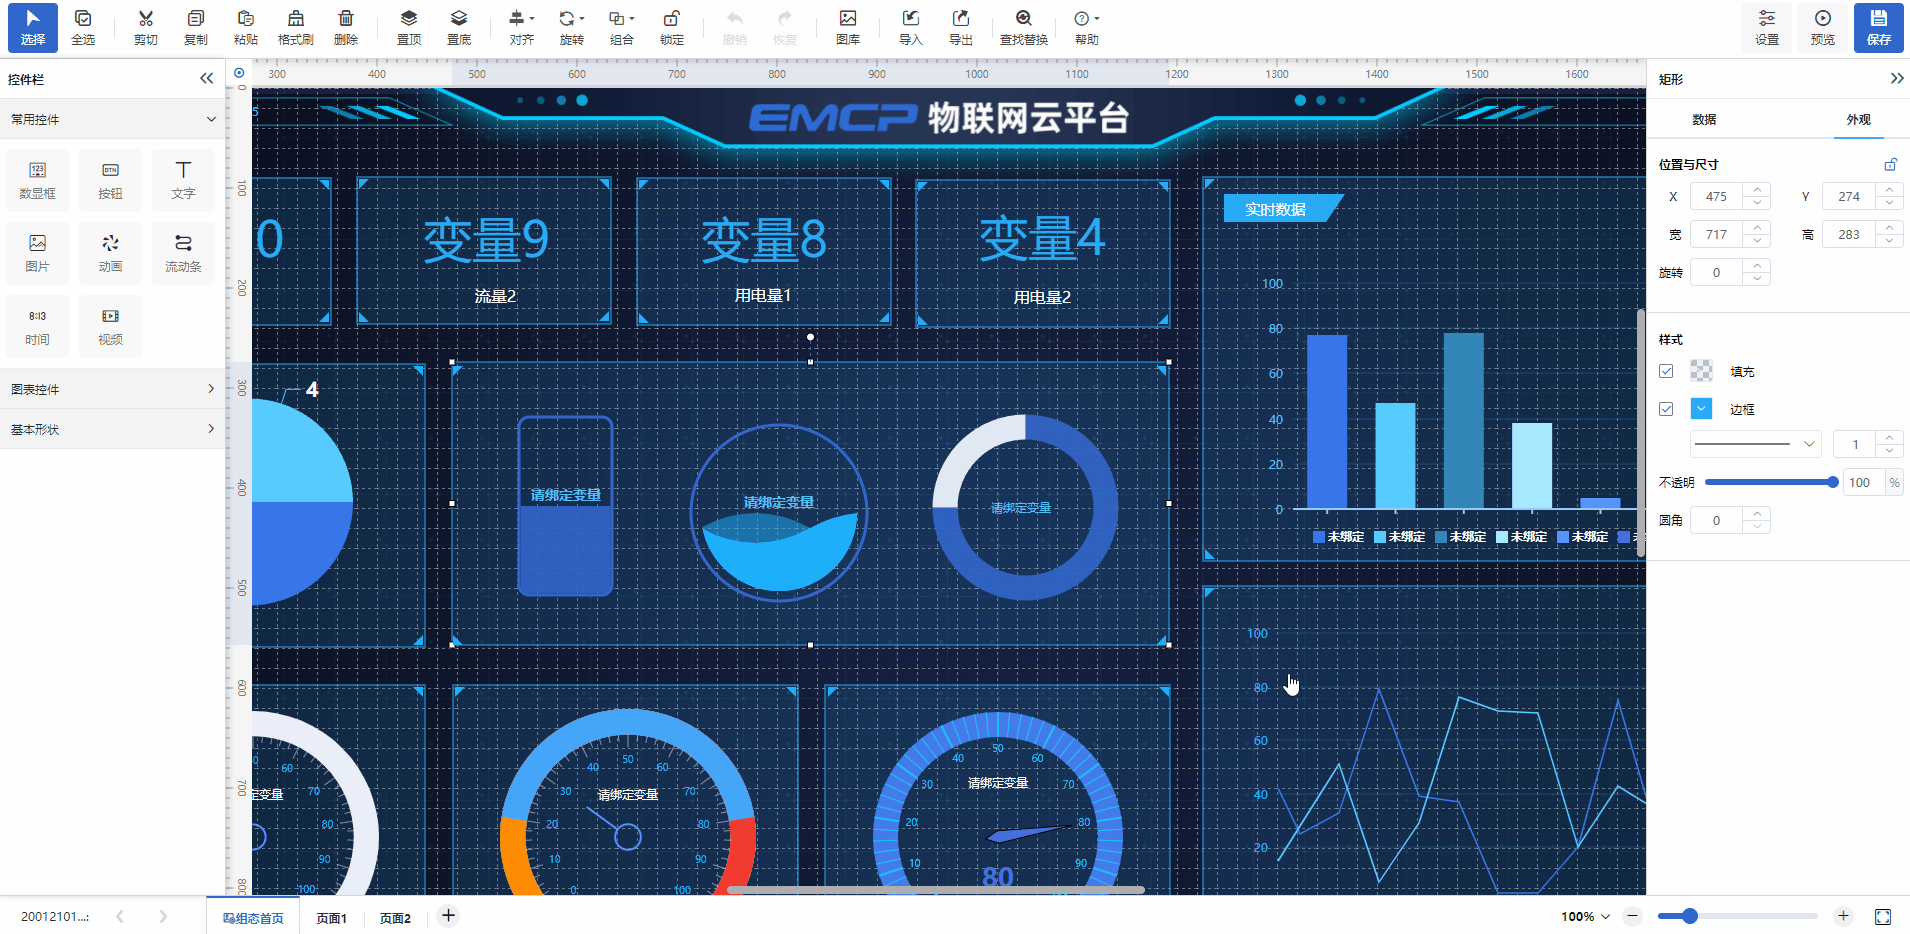1910x934 pixels.
Task: Open the 边框 border color swatch
Action: click(x=1701, y=409)
